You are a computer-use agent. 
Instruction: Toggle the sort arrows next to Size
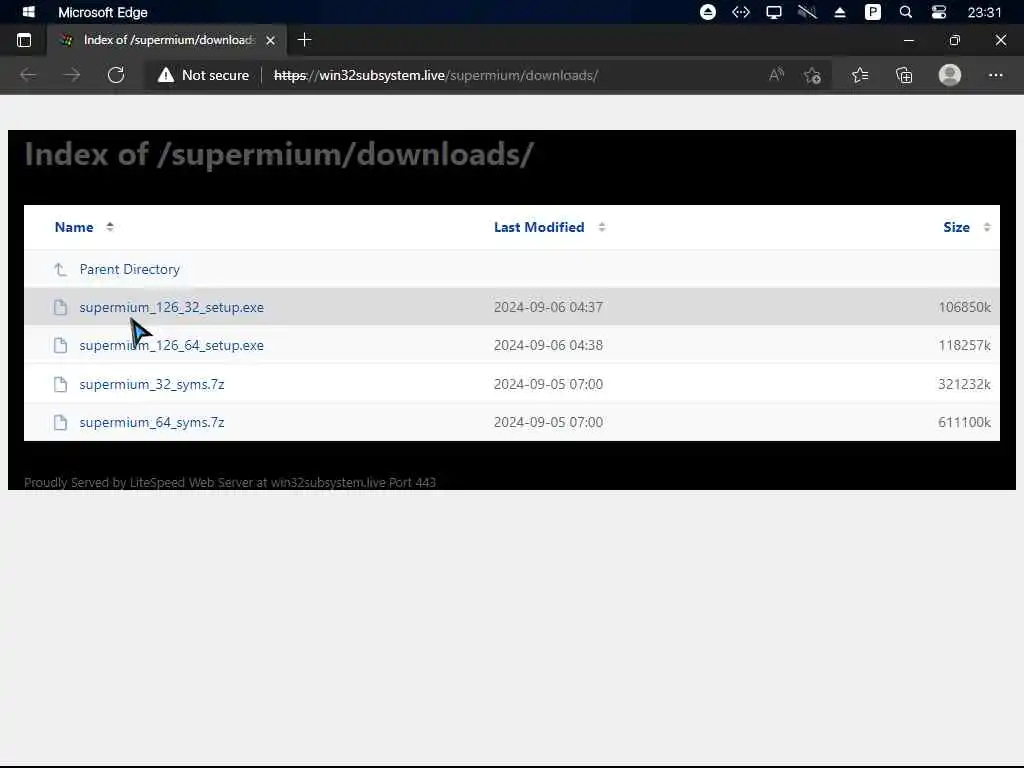point(987,227)
